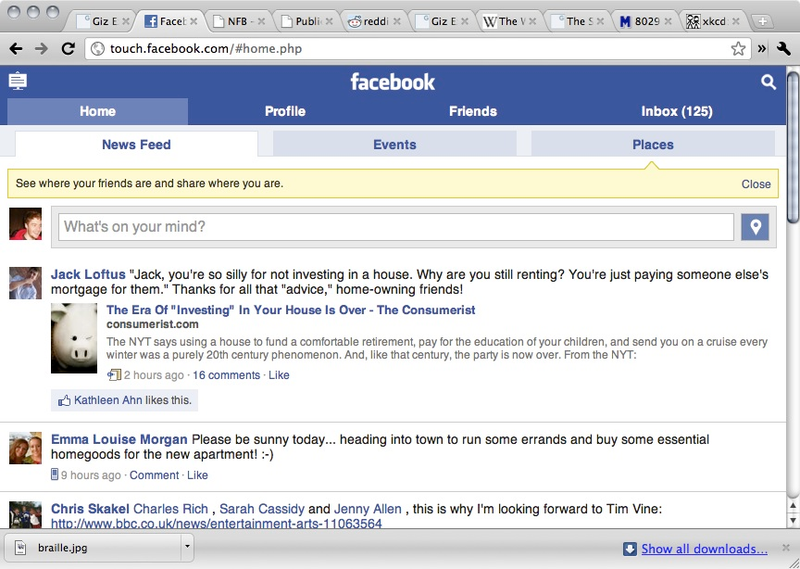The width and height of the screenshot is (800, 569).
Task: Switch to the Events tab
Action: [x=394, y=144]
